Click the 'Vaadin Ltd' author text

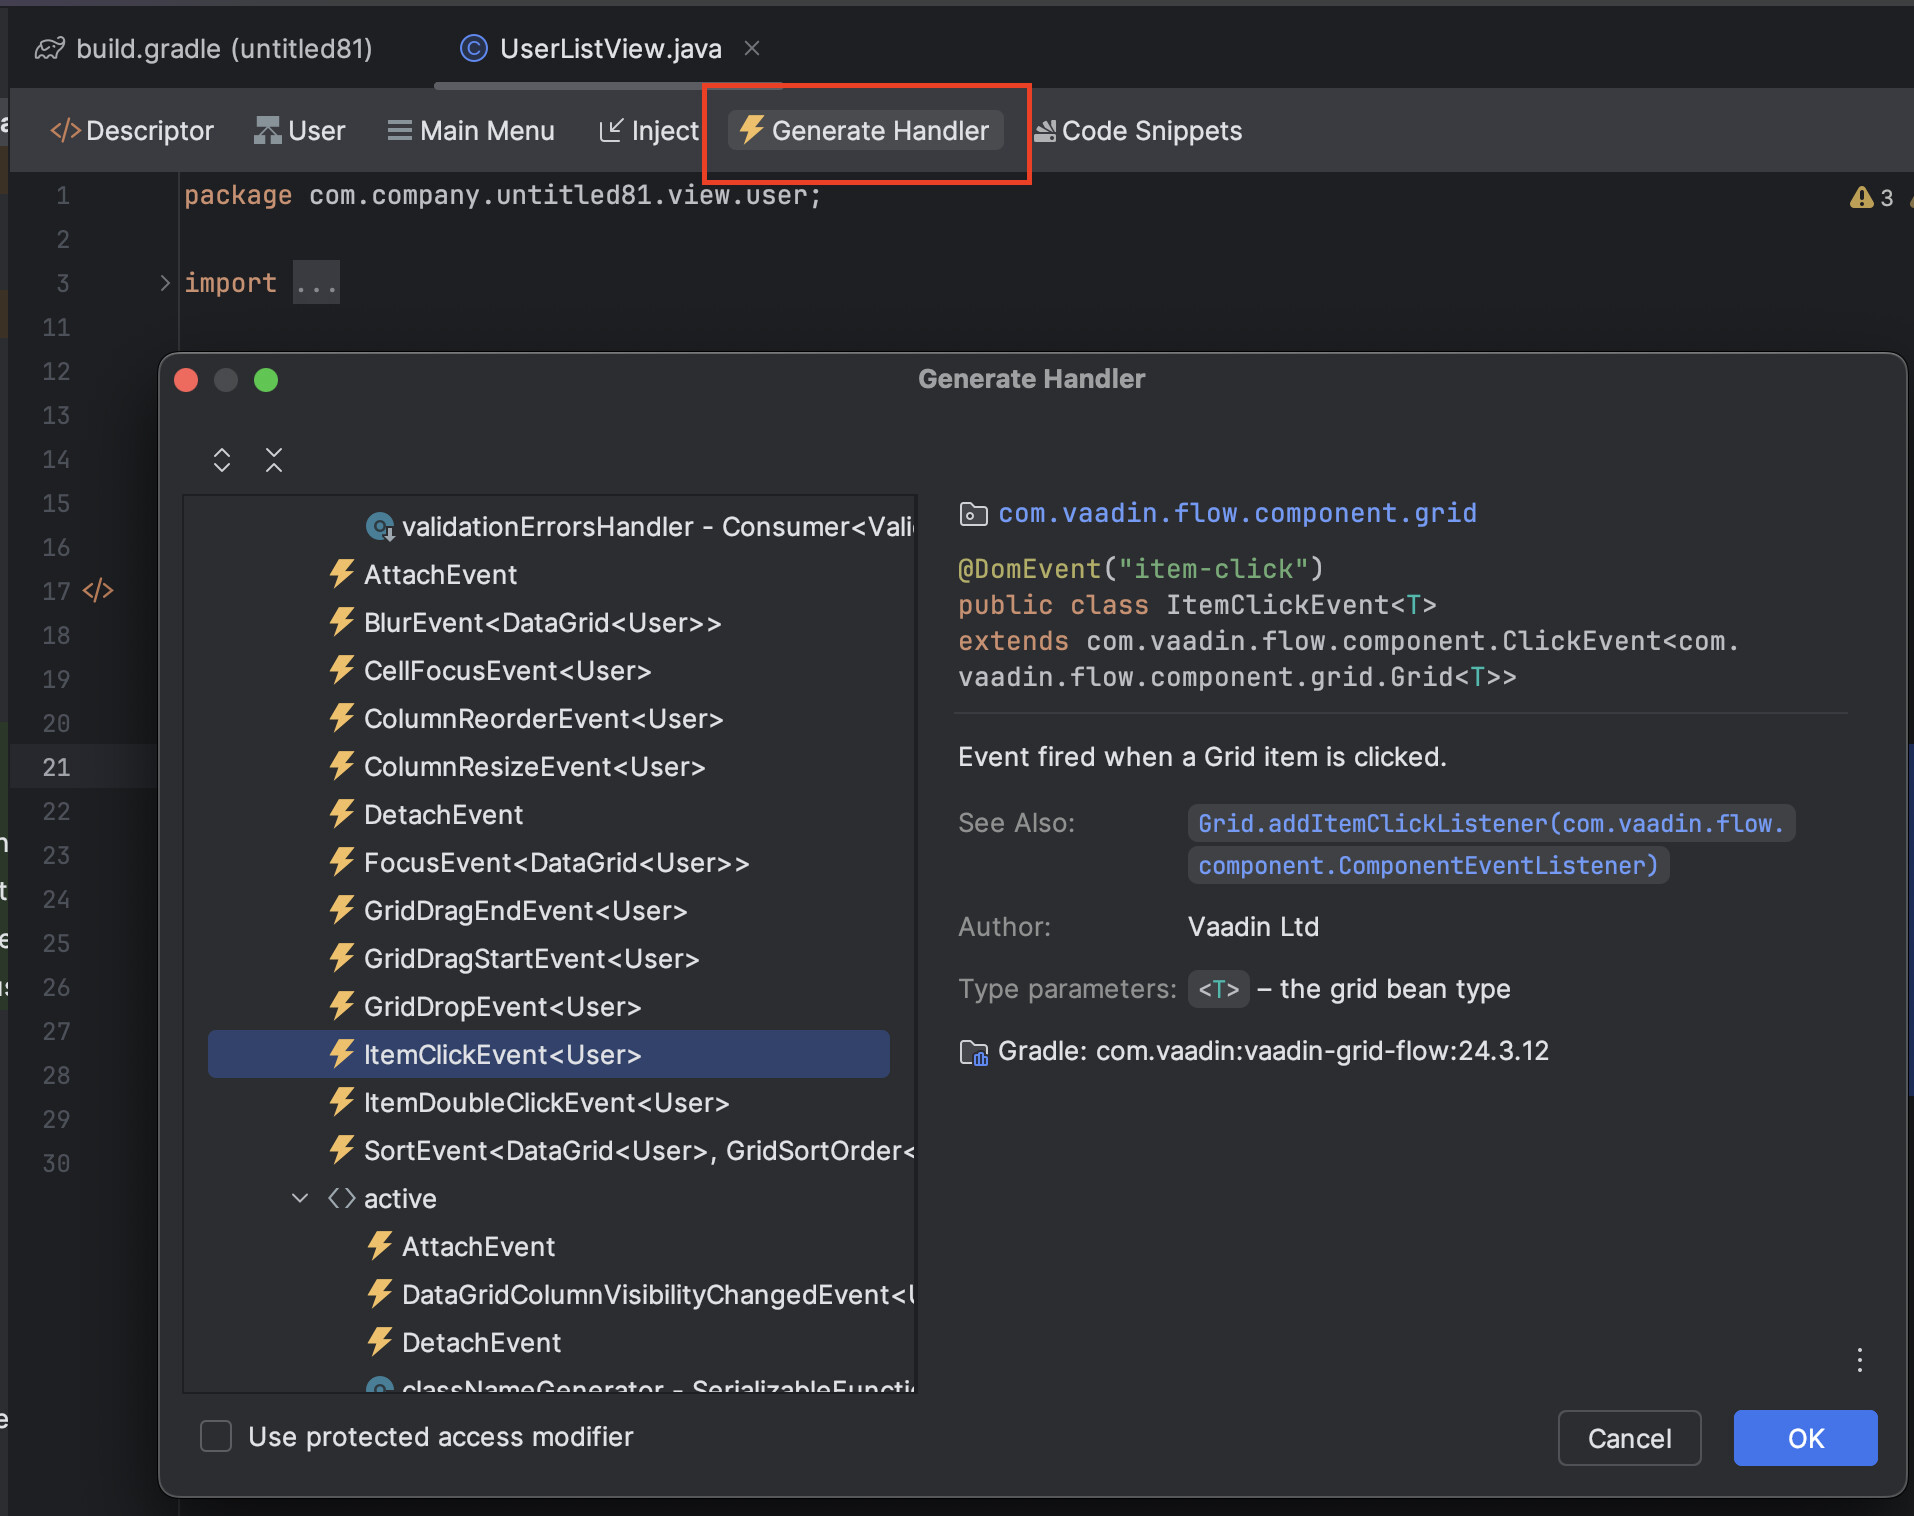pyautogui.click(x=1253, y=927)
